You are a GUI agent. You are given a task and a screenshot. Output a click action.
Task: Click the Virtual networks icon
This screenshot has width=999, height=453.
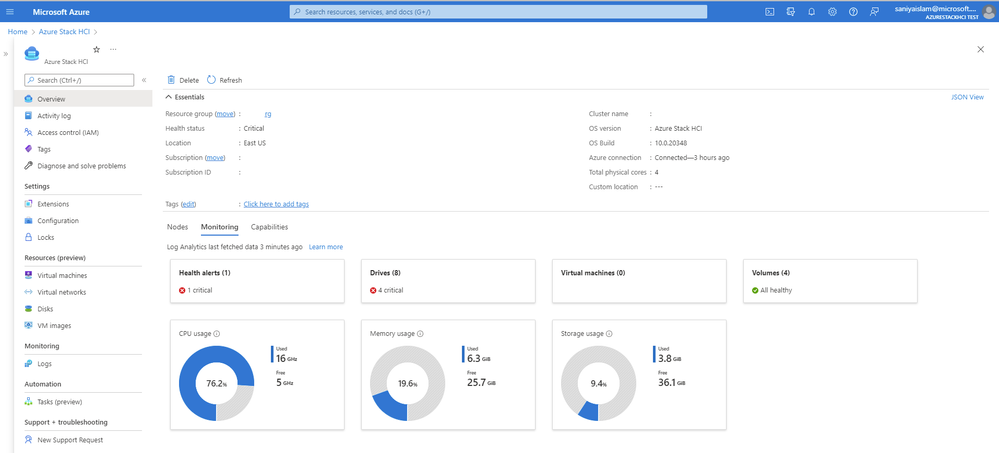(x=28, y=292)
